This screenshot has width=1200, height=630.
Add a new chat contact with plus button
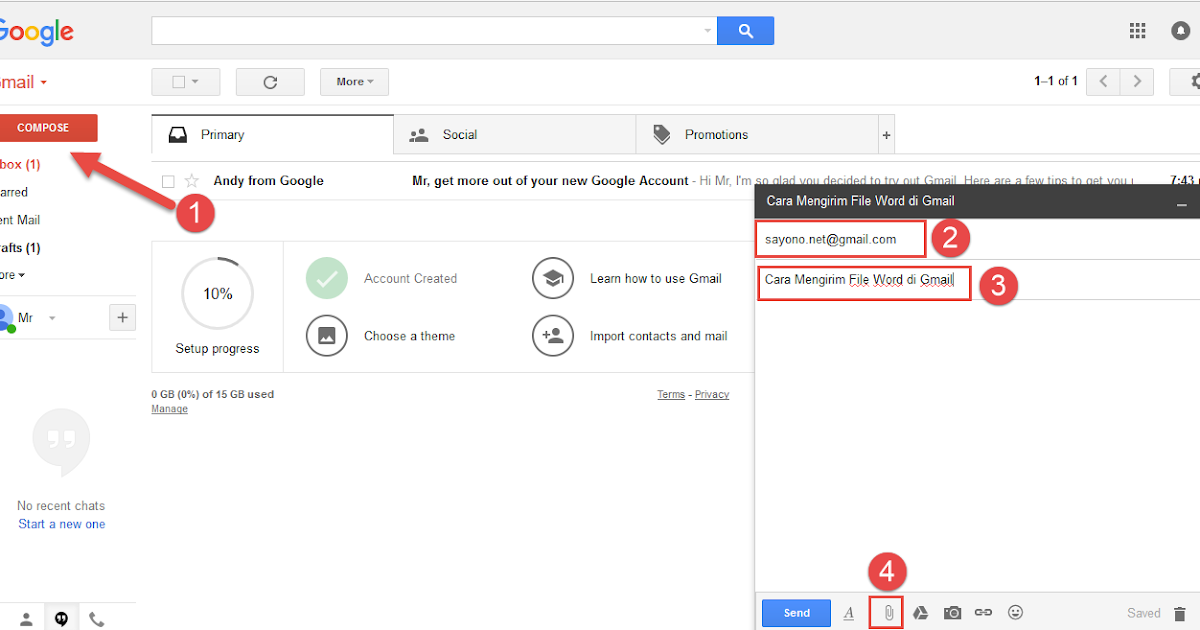[122, 318]
